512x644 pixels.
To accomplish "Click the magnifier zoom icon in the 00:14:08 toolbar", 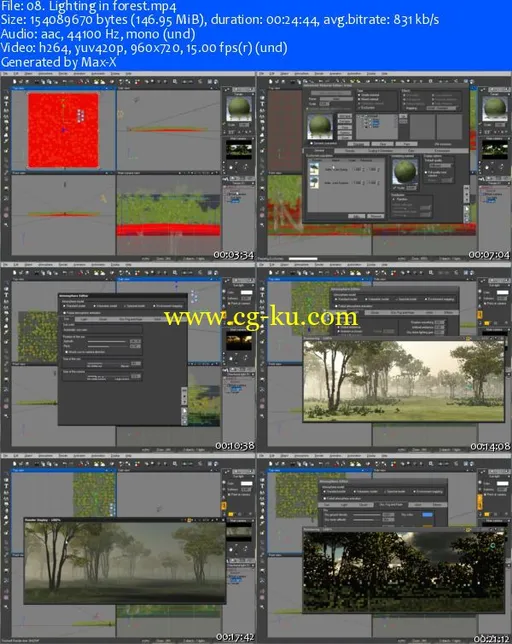I will click(x=431, y=272).
